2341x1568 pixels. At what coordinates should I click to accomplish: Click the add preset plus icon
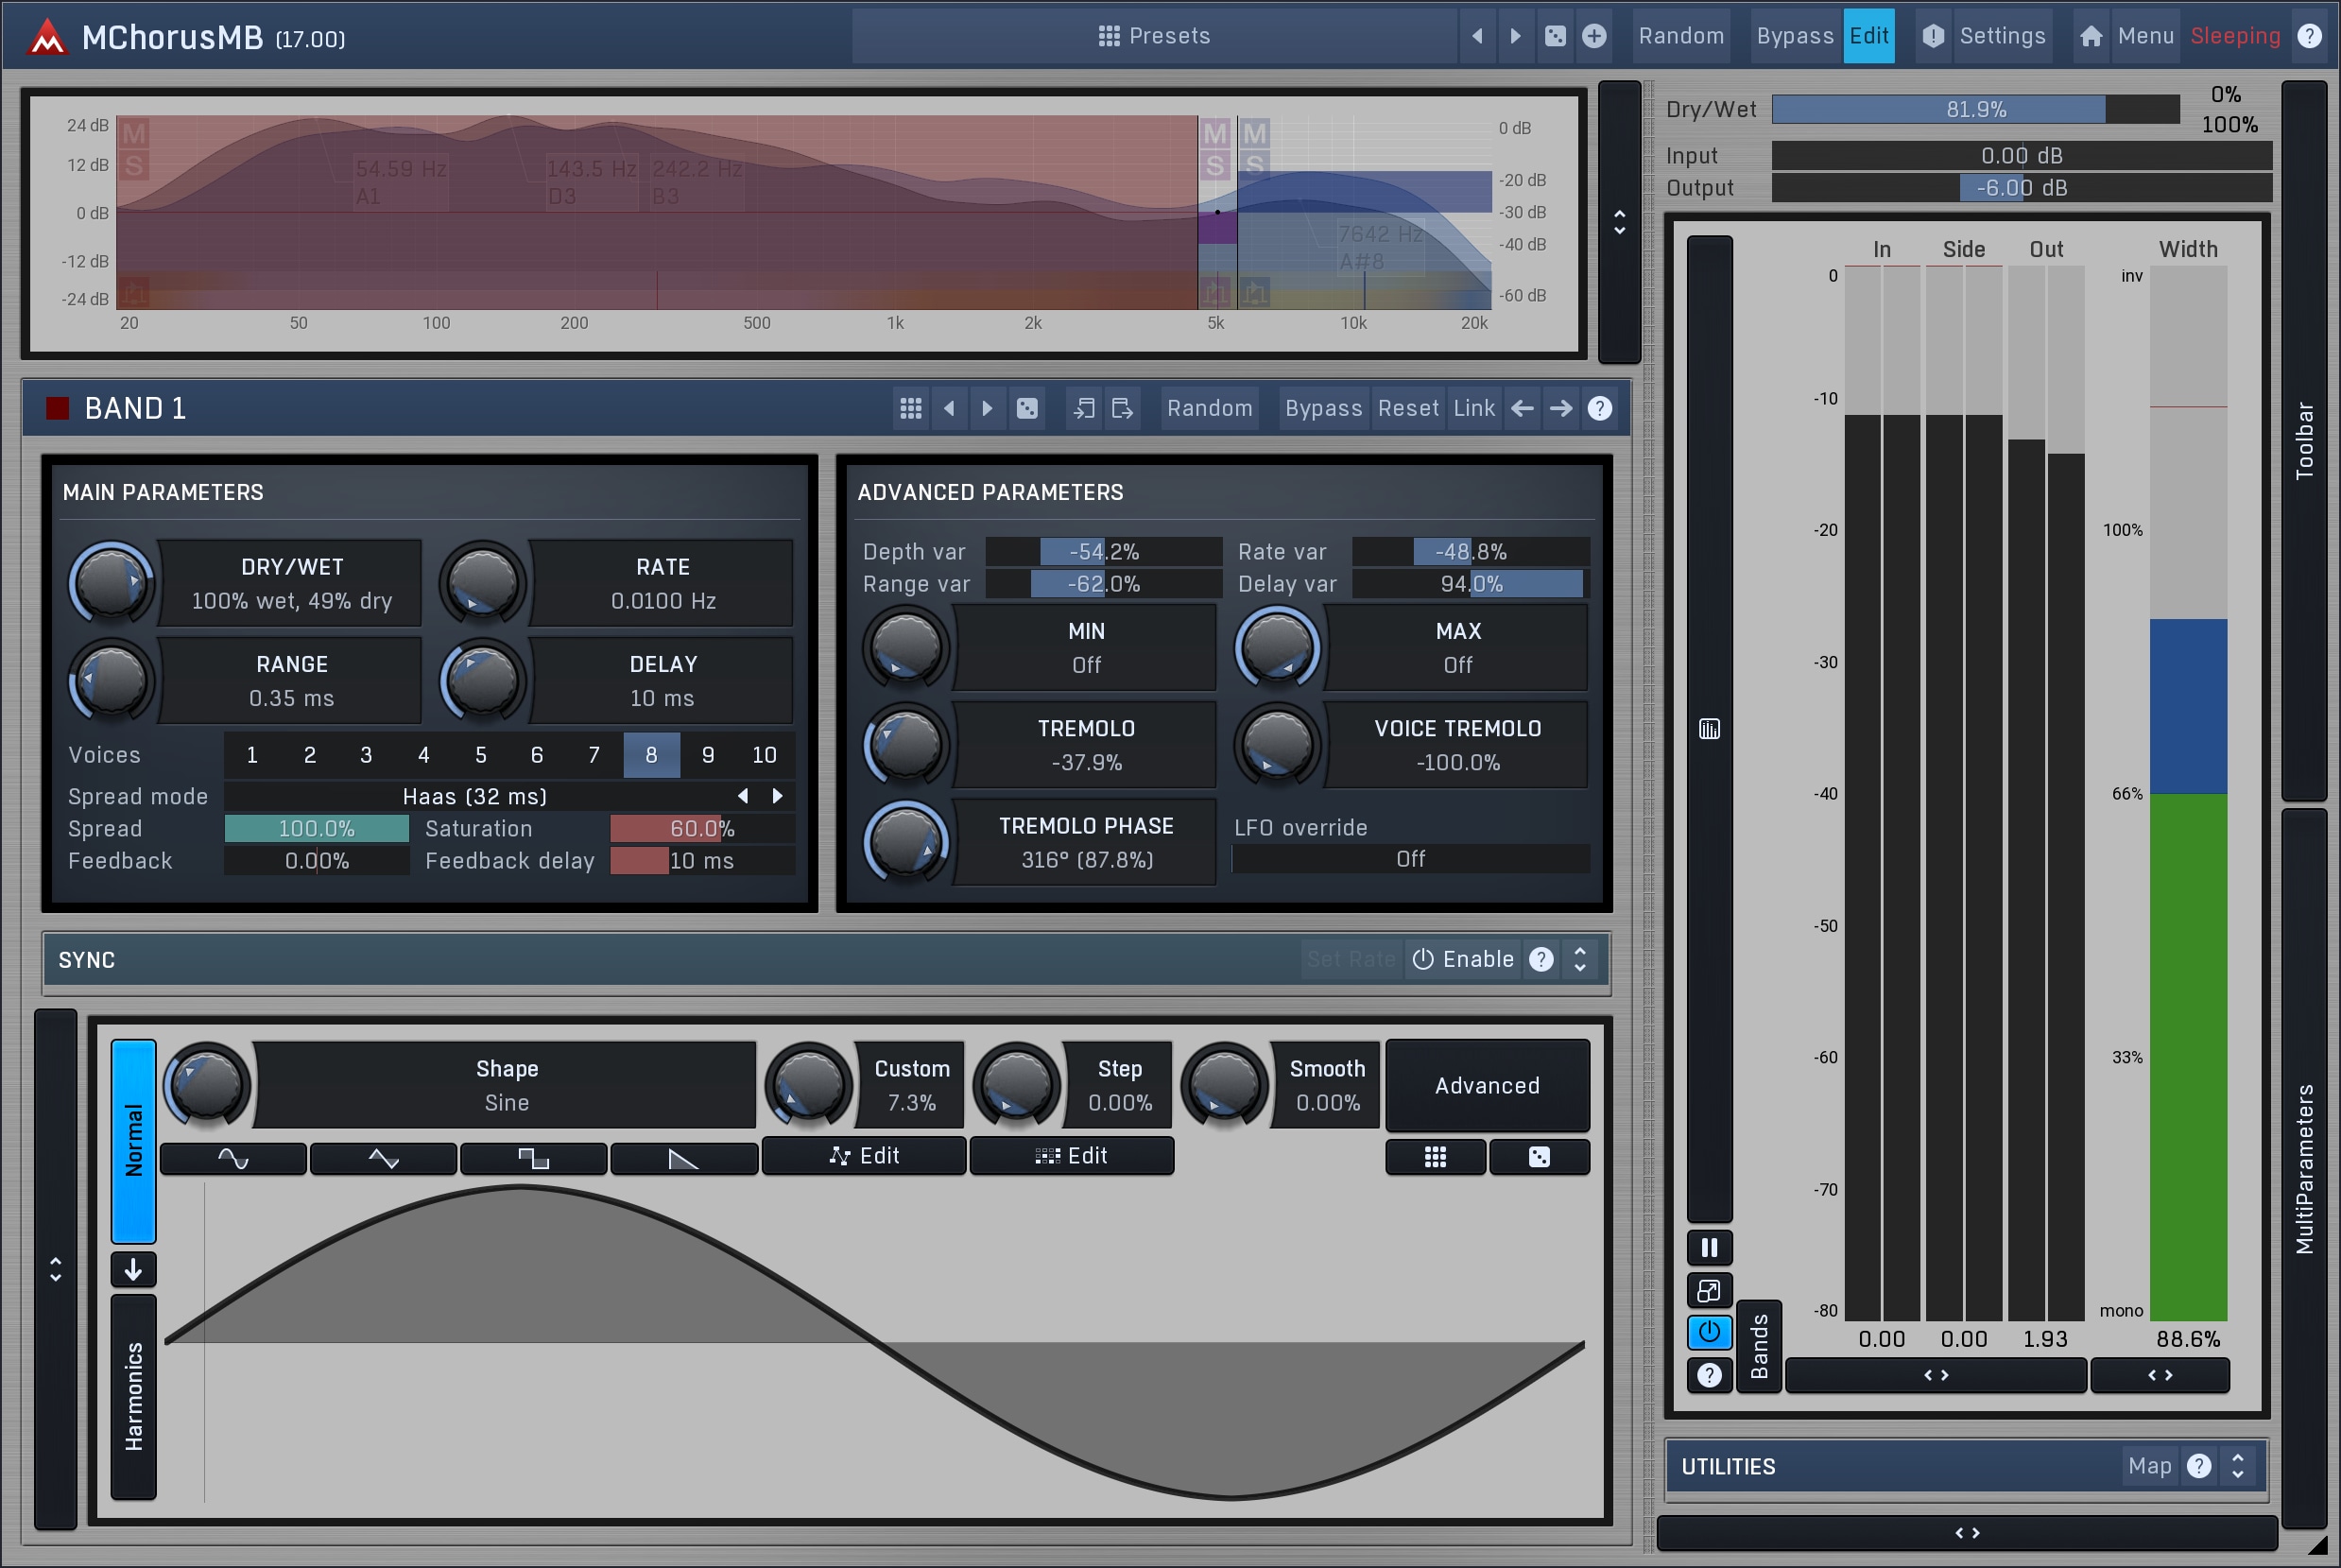point(1594,36)
